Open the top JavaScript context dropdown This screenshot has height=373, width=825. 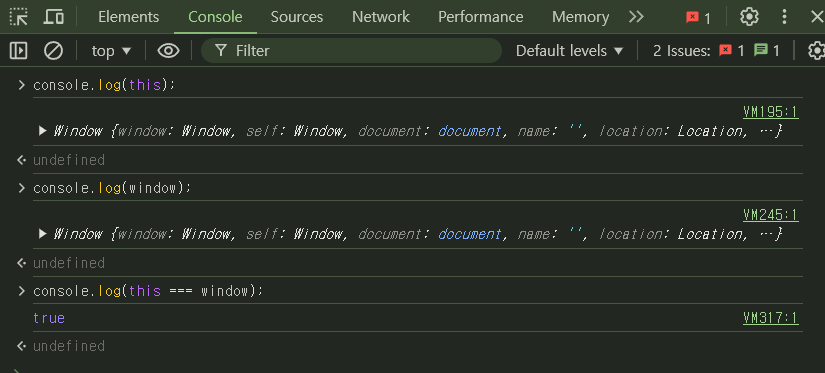(111, 51)
